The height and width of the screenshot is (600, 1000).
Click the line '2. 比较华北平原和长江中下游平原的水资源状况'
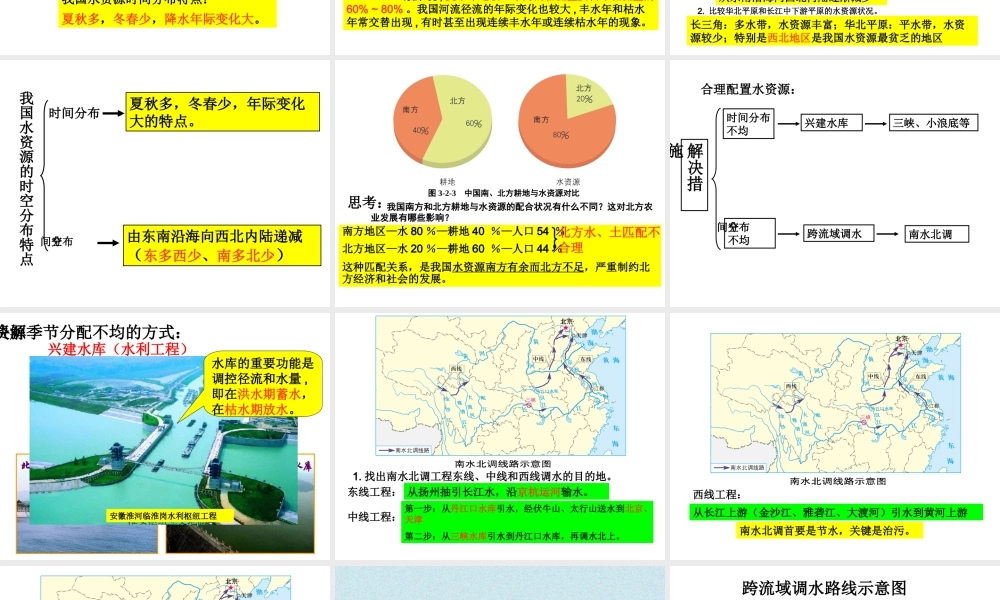pos(787,11)
